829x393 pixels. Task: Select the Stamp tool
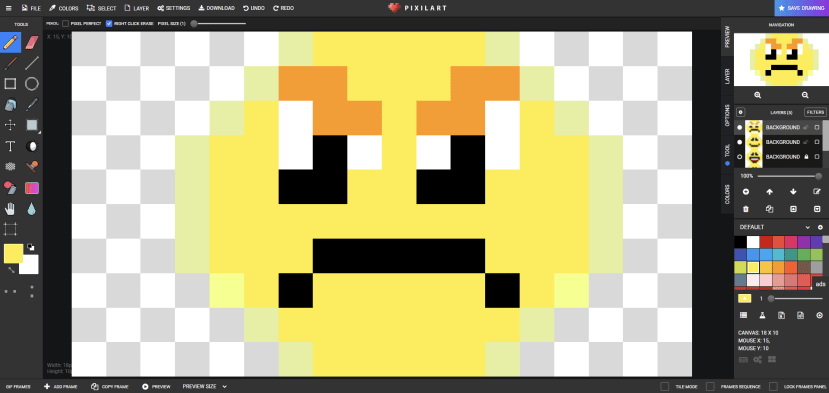pyautogui.click(x=32, y=167)
